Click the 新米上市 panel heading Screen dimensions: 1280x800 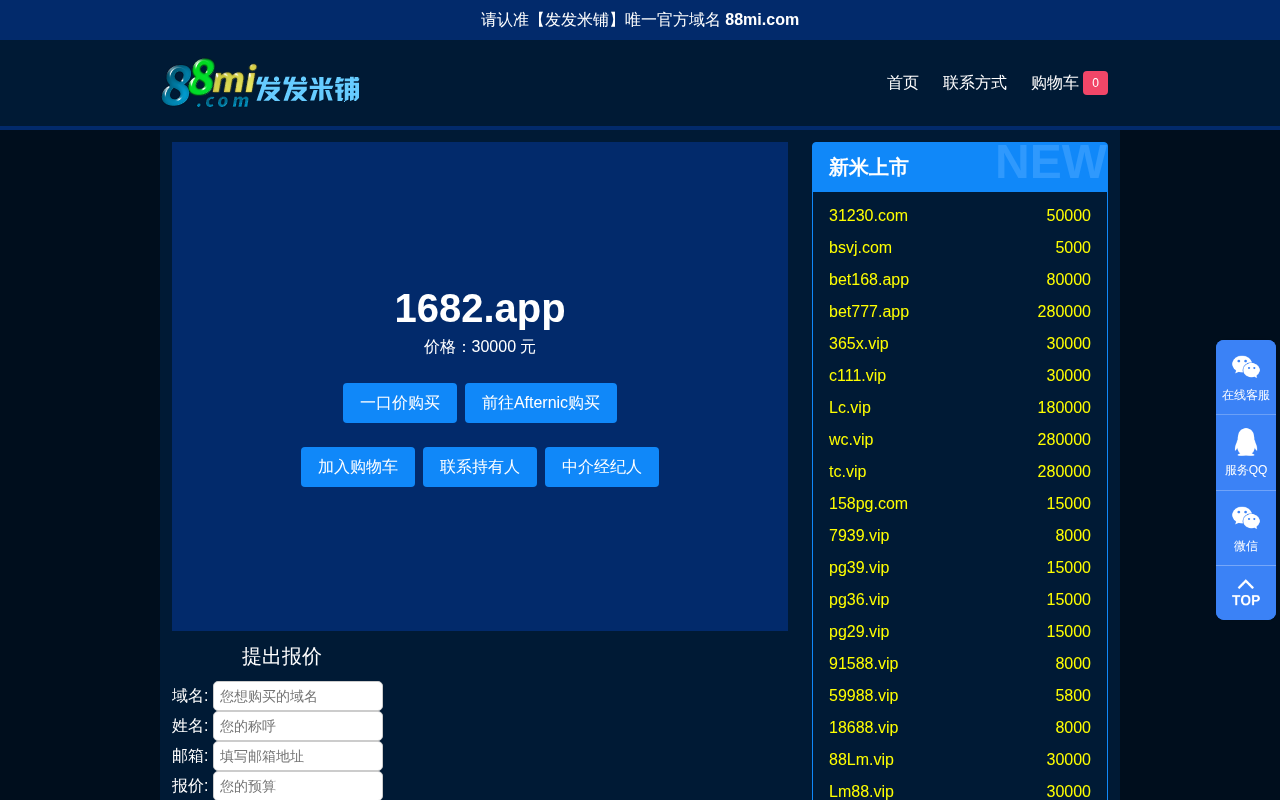pos(868,167)
